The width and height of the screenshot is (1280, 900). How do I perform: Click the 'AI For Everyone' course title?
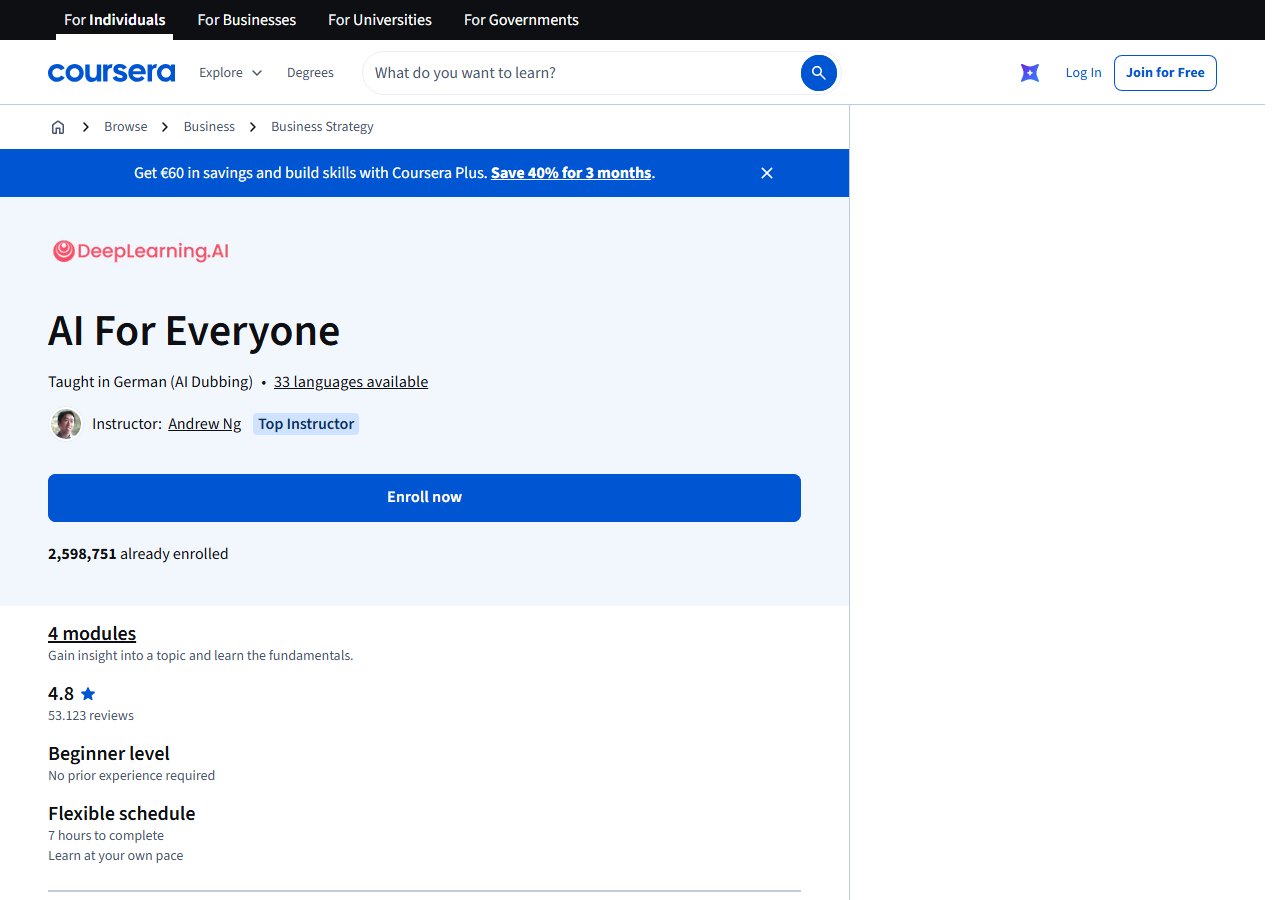pos(194,331)
